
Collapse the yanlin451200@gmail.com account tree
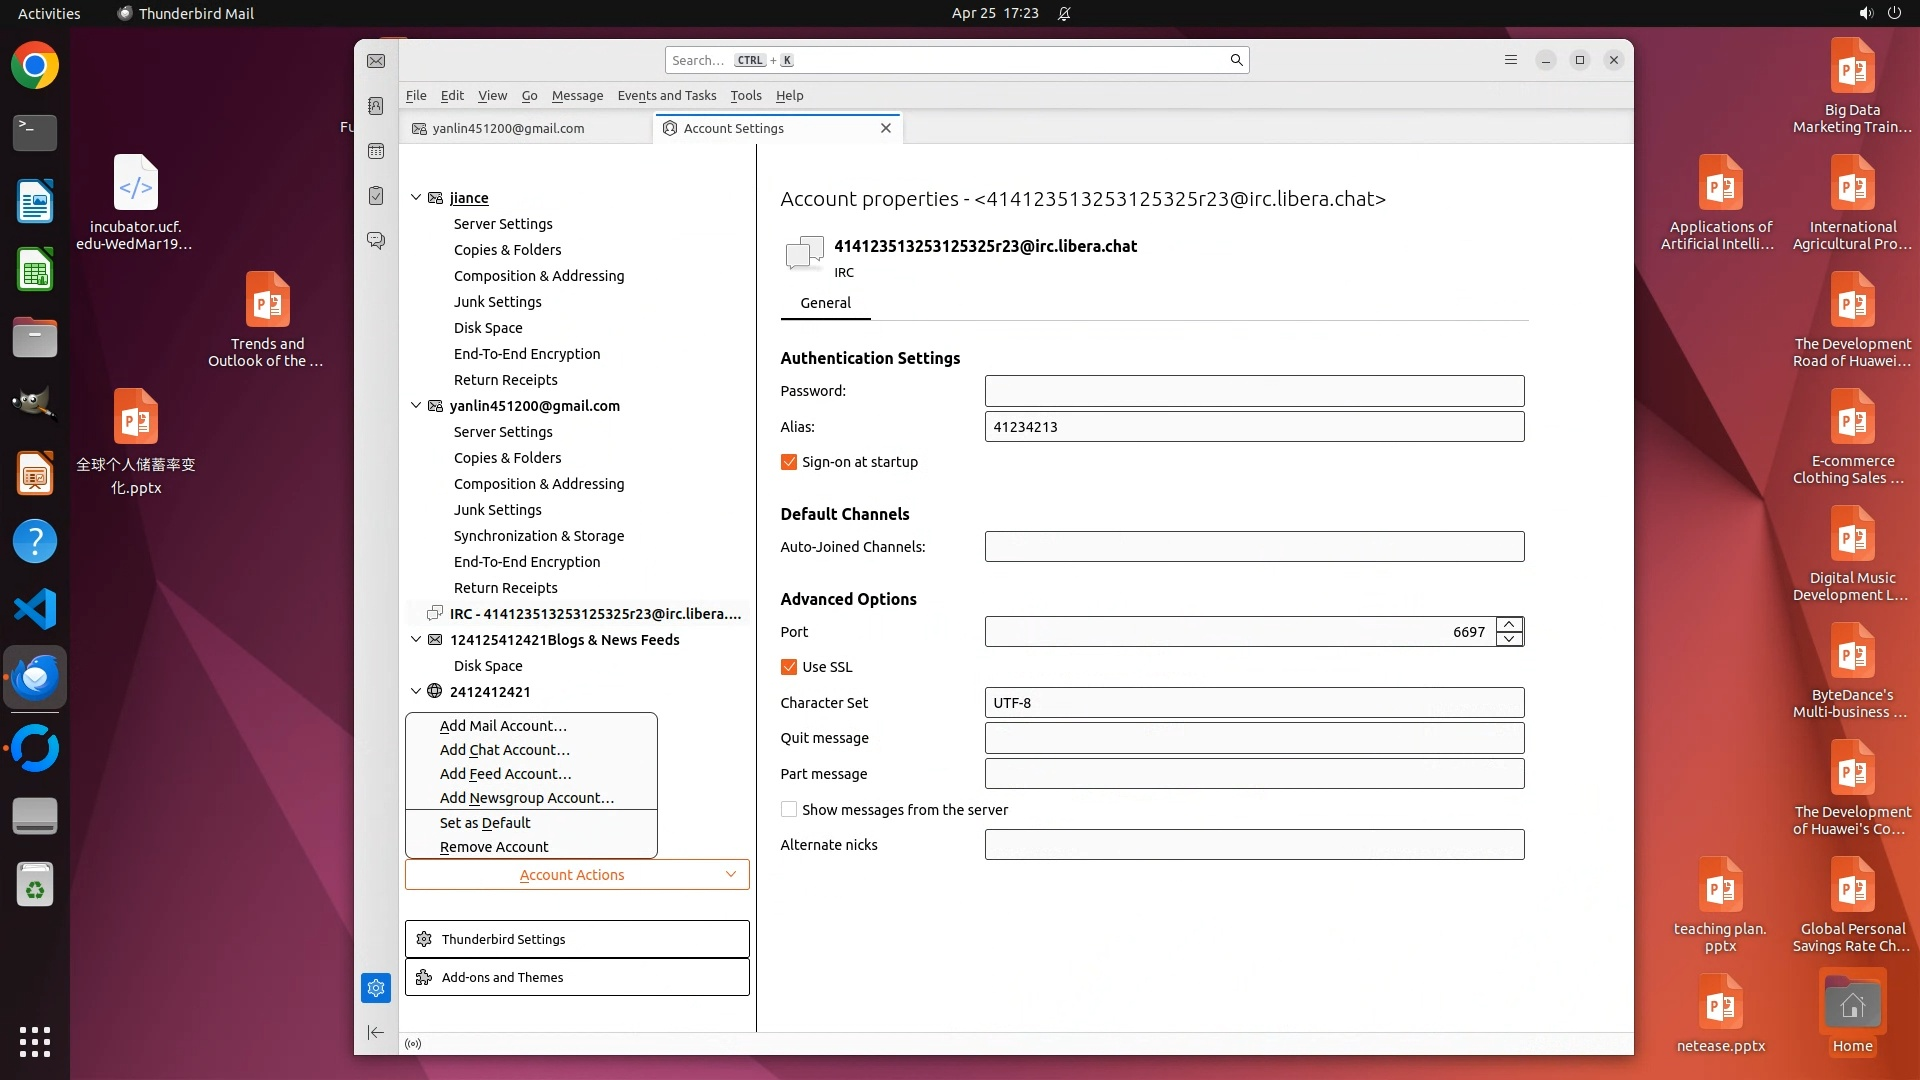coord(416,406)
